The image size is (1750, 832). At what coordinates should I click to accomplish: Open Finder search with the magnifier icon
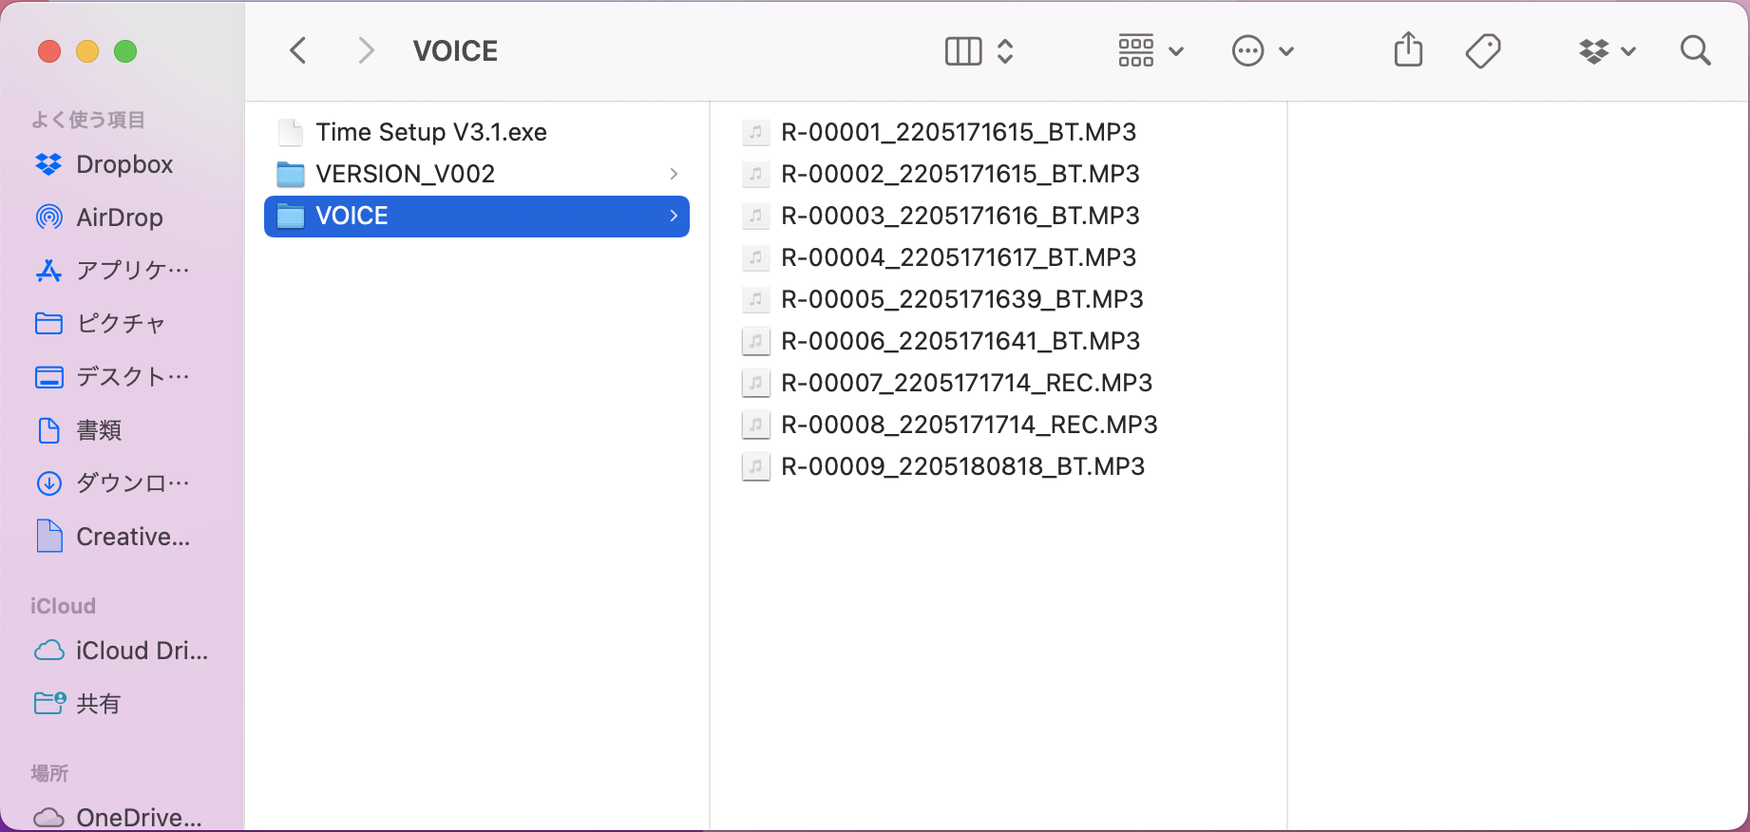pos(1696,50)
